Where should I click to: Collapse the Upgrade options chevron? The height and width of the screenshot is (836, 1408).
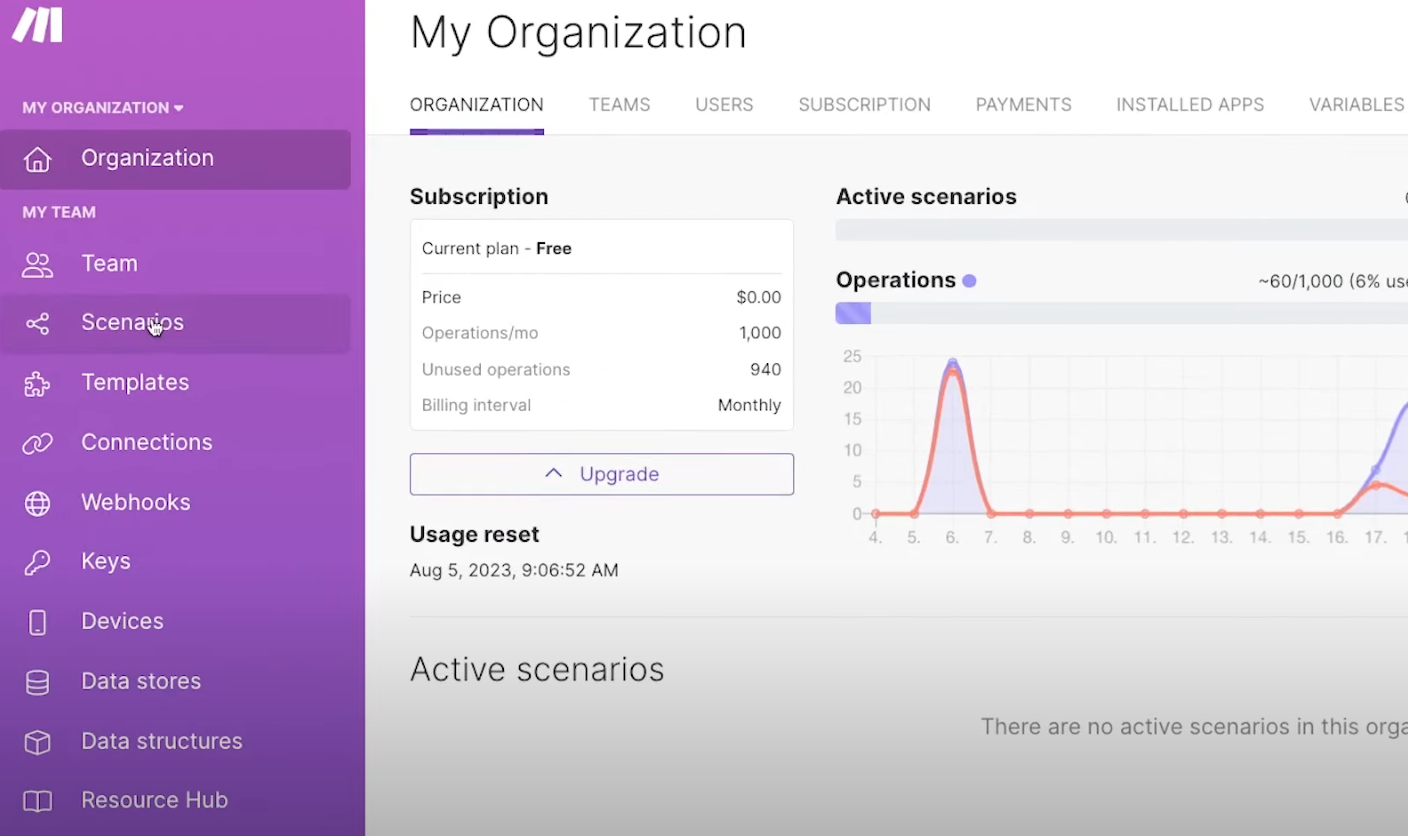pos(553,473)
